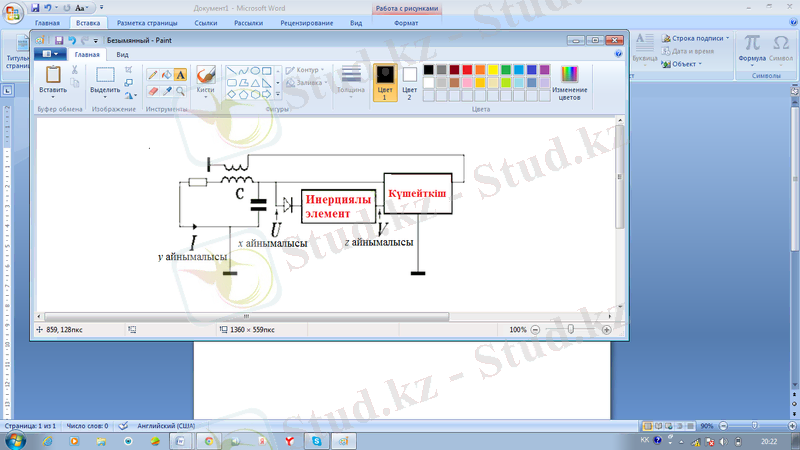Open Word's Разметка страницы tab
The image size is (800, 450).
click(x=147, y=23)
